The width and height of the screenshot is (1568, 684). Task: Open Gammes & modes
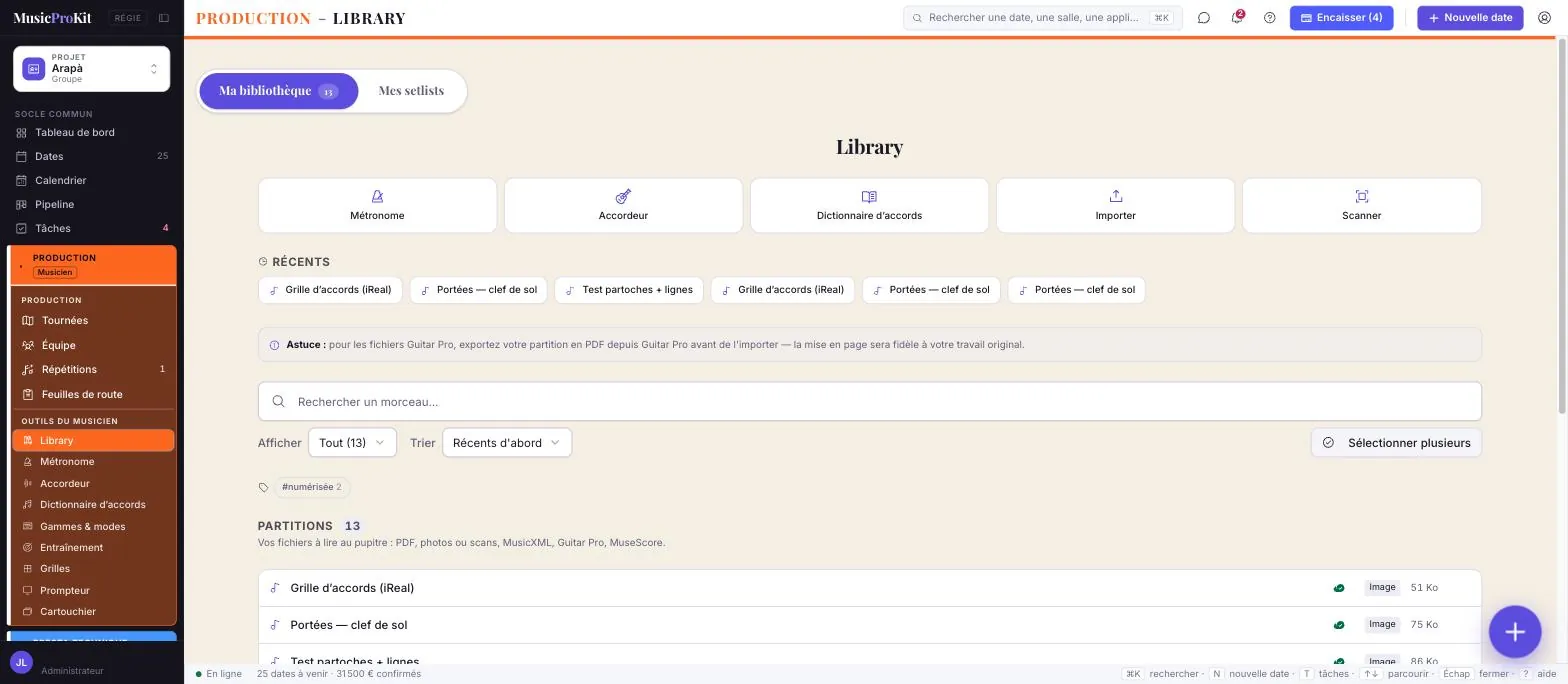click(93, 526)
